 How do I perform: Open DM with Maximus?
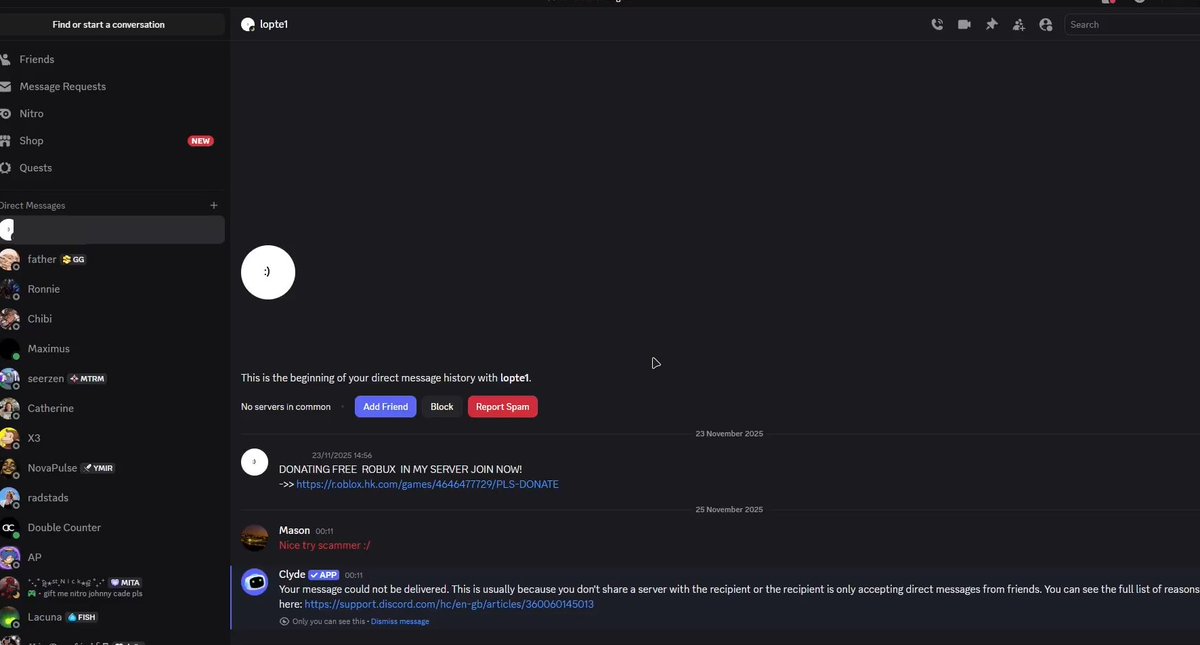coord(112,349)
